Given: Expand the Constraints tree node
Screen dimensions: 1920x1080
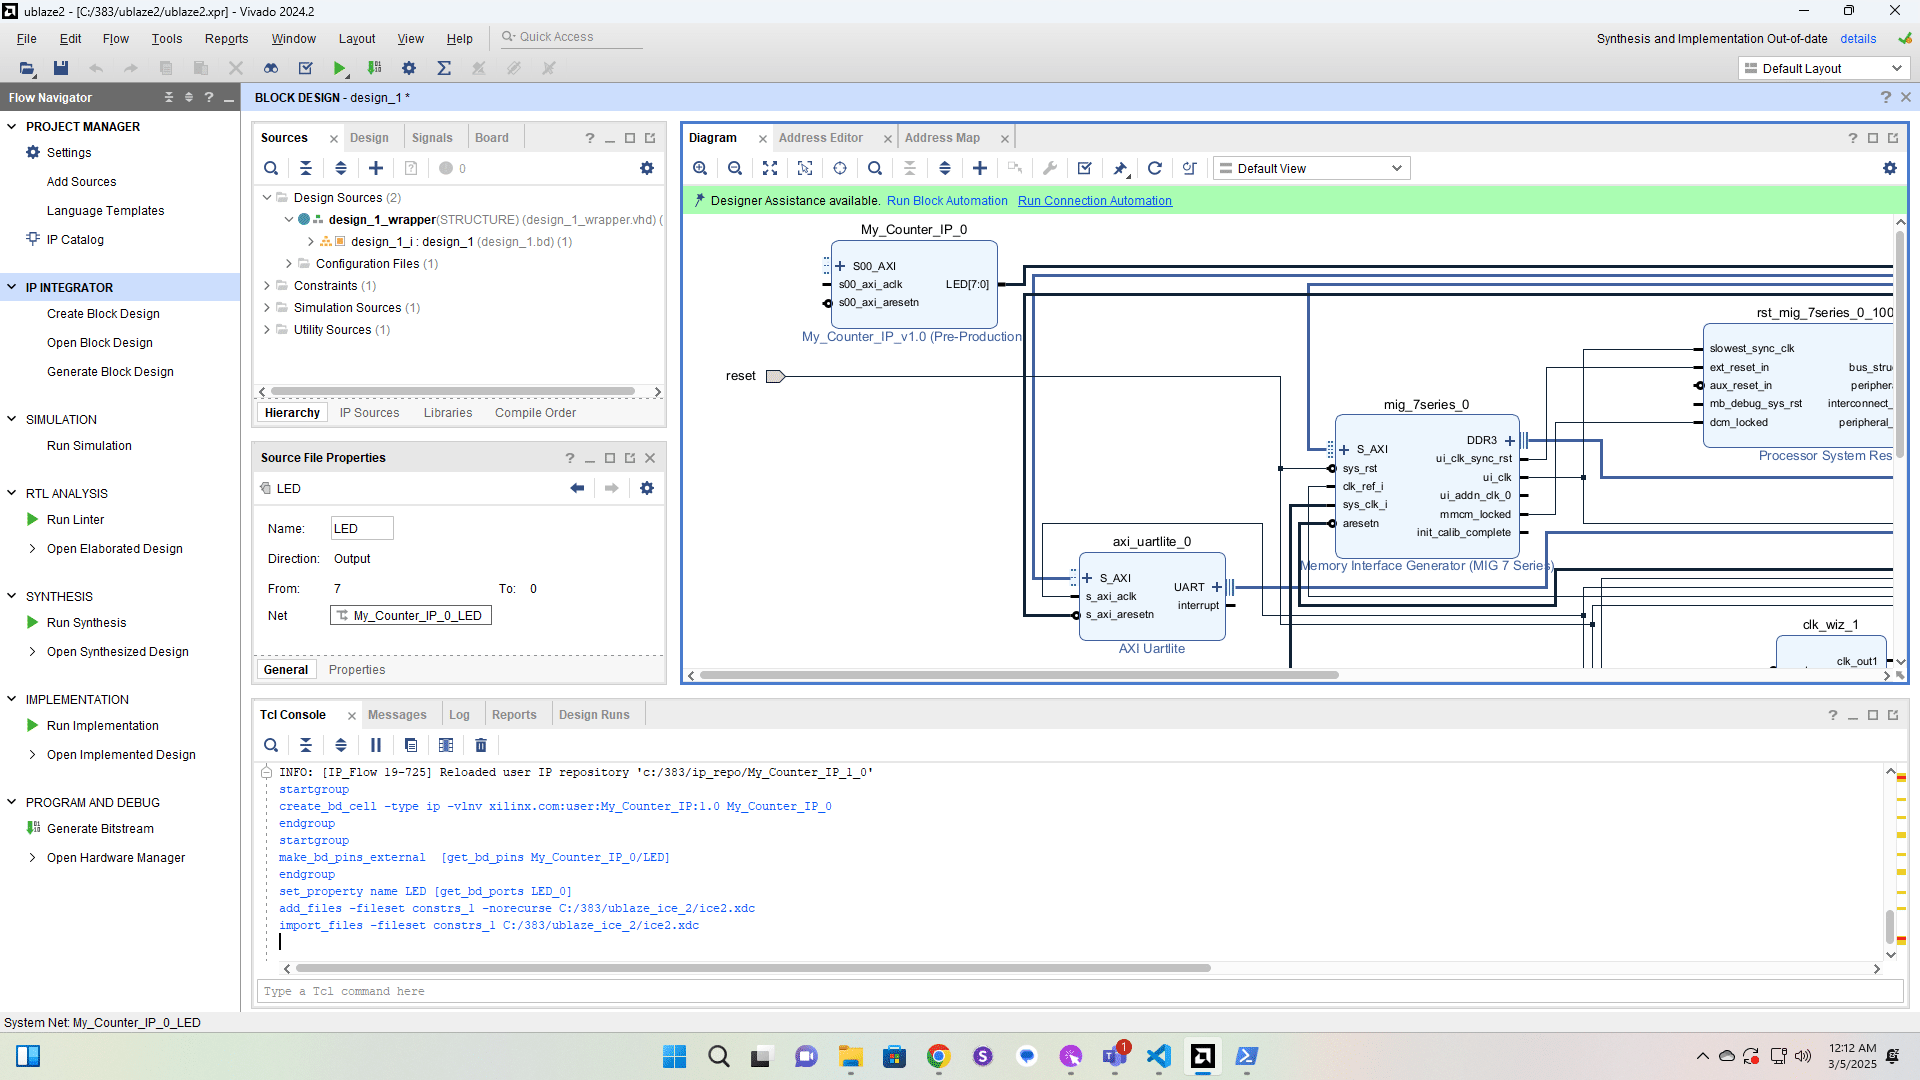Looking at the screenshot, I should (267, 286).
